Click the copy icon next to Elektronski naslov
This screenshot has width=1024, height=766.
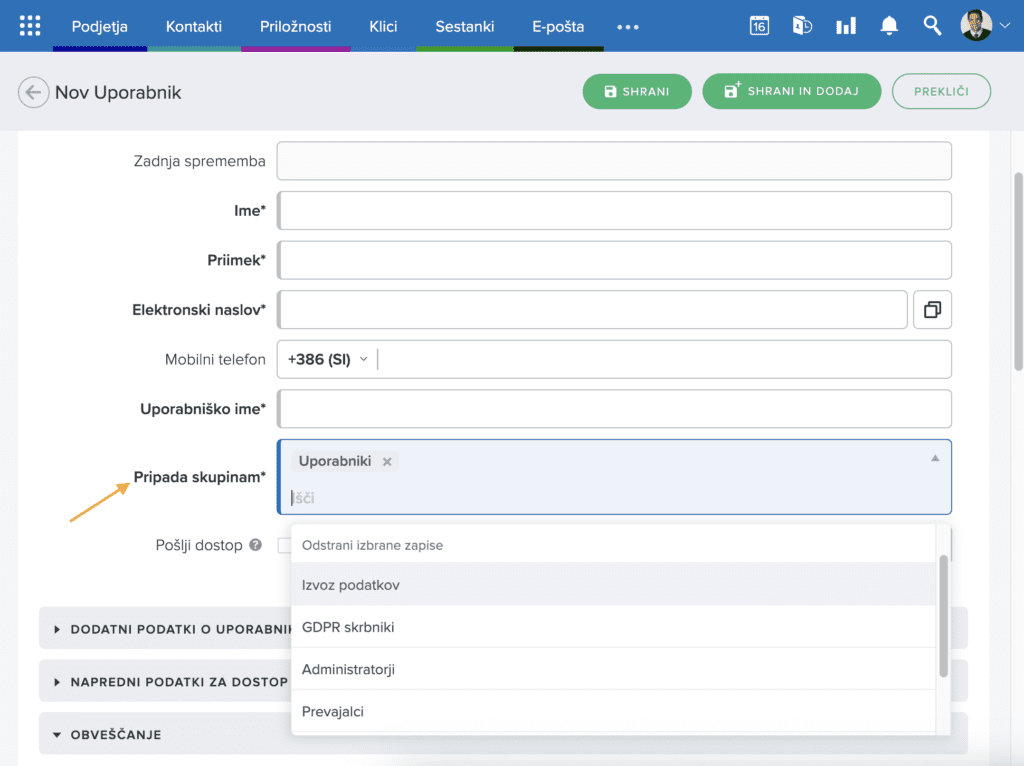932,310
